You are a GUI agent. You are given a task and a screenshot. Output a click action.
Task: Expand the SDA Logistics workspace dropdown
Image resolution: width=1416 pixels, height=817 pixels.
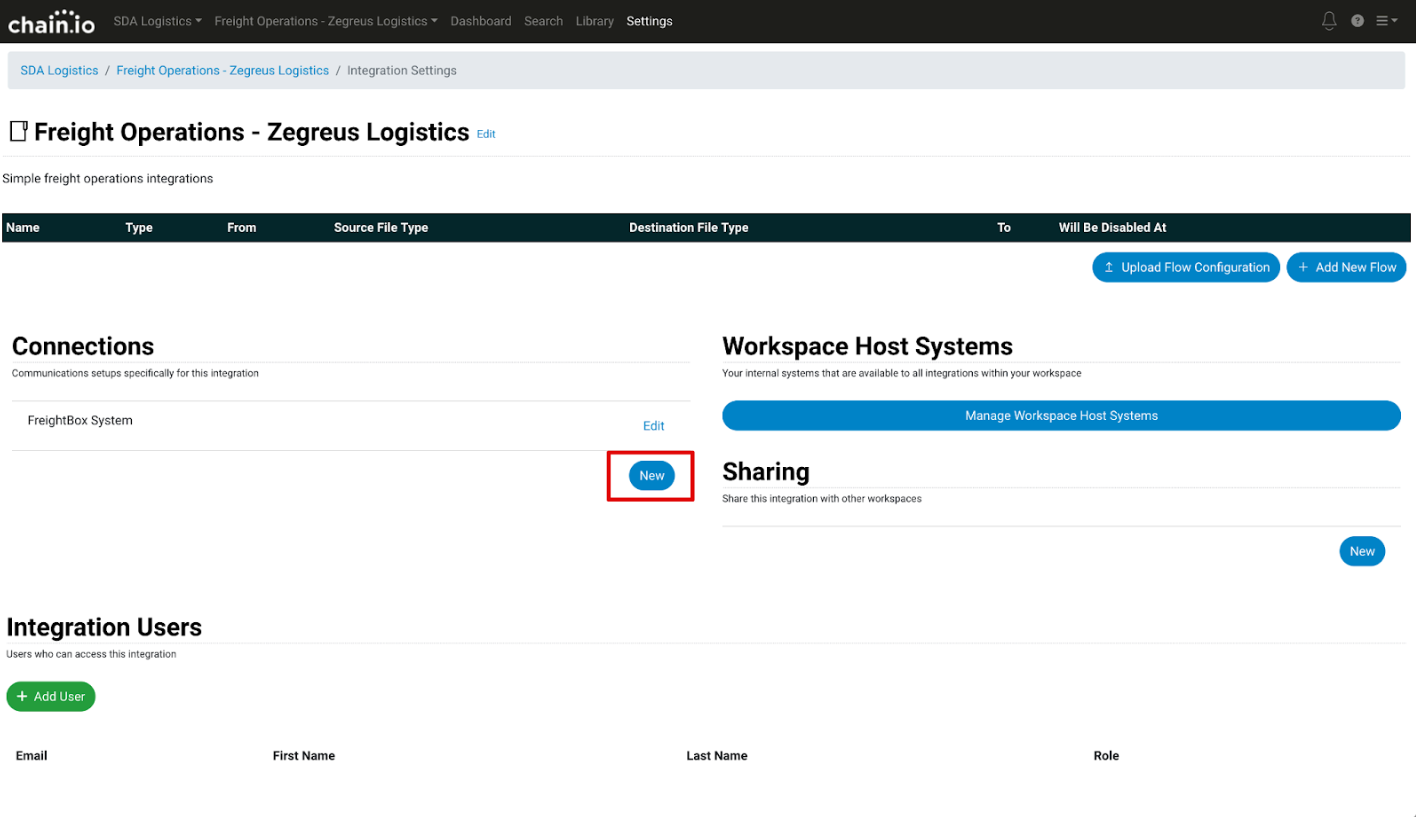[x=157, y=21]
